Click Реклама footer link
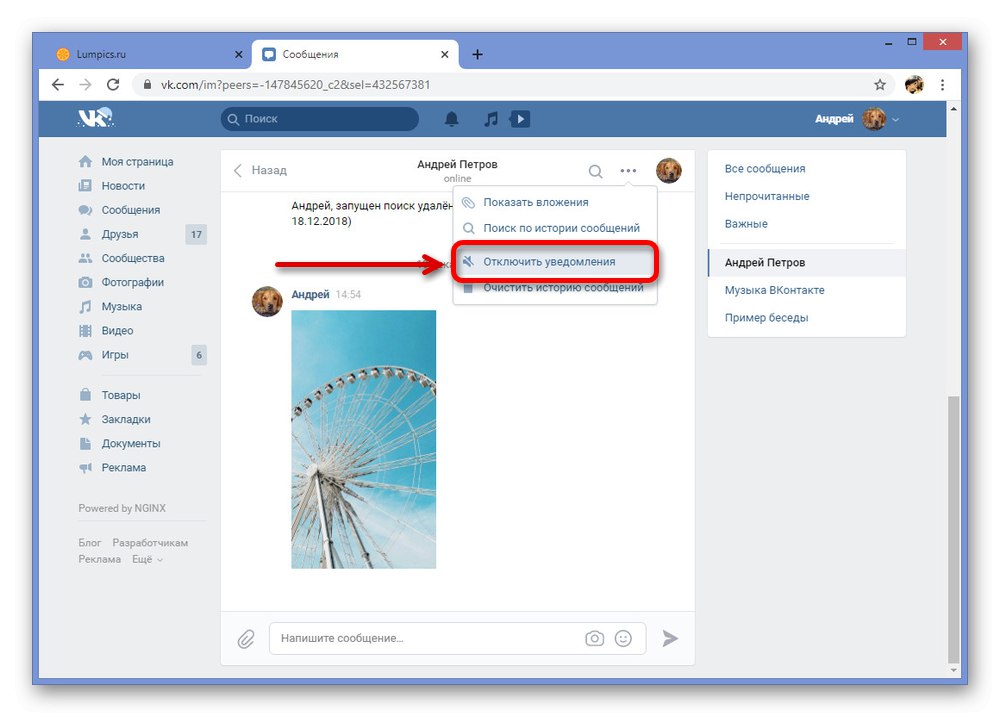 pos(99,559)
